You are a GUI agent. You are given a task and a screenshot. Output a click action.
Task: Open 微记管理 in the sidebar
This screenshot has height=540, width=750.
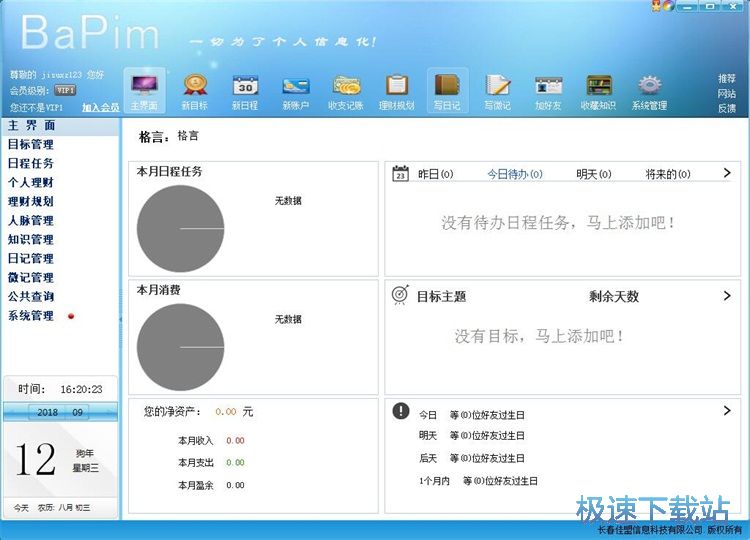(x=31, y=277)
